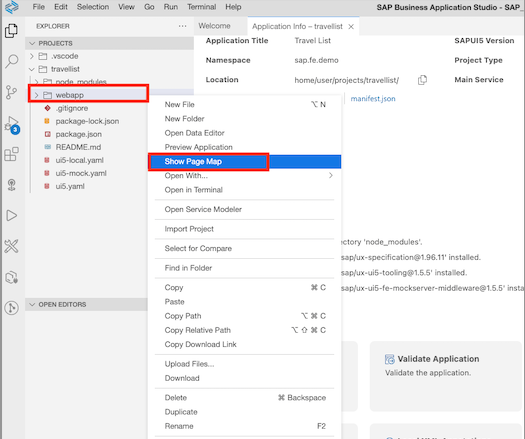
Task: Select Open Data Editor menu entry
Action: 244,133
